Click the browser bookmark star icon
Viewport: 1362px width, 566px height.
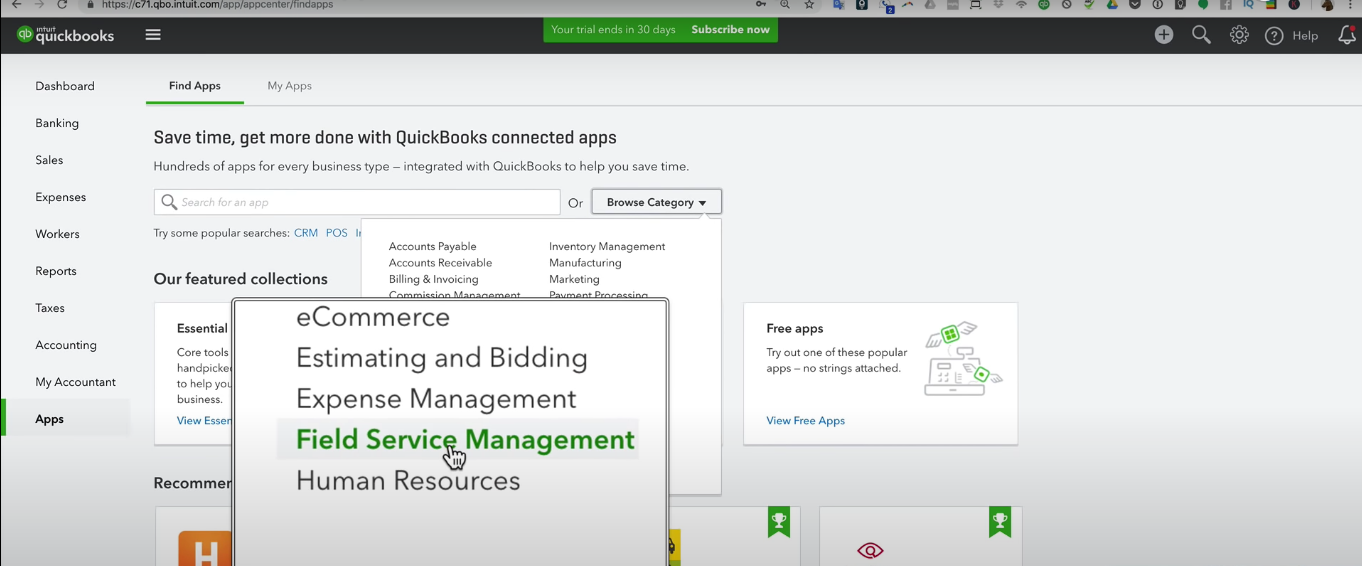809,5
